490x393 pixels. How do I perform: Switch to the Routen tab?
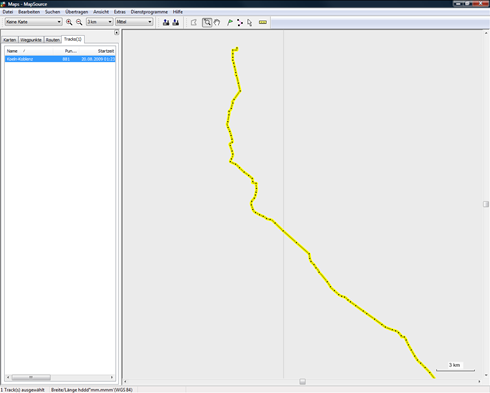(x=53, y=40)
